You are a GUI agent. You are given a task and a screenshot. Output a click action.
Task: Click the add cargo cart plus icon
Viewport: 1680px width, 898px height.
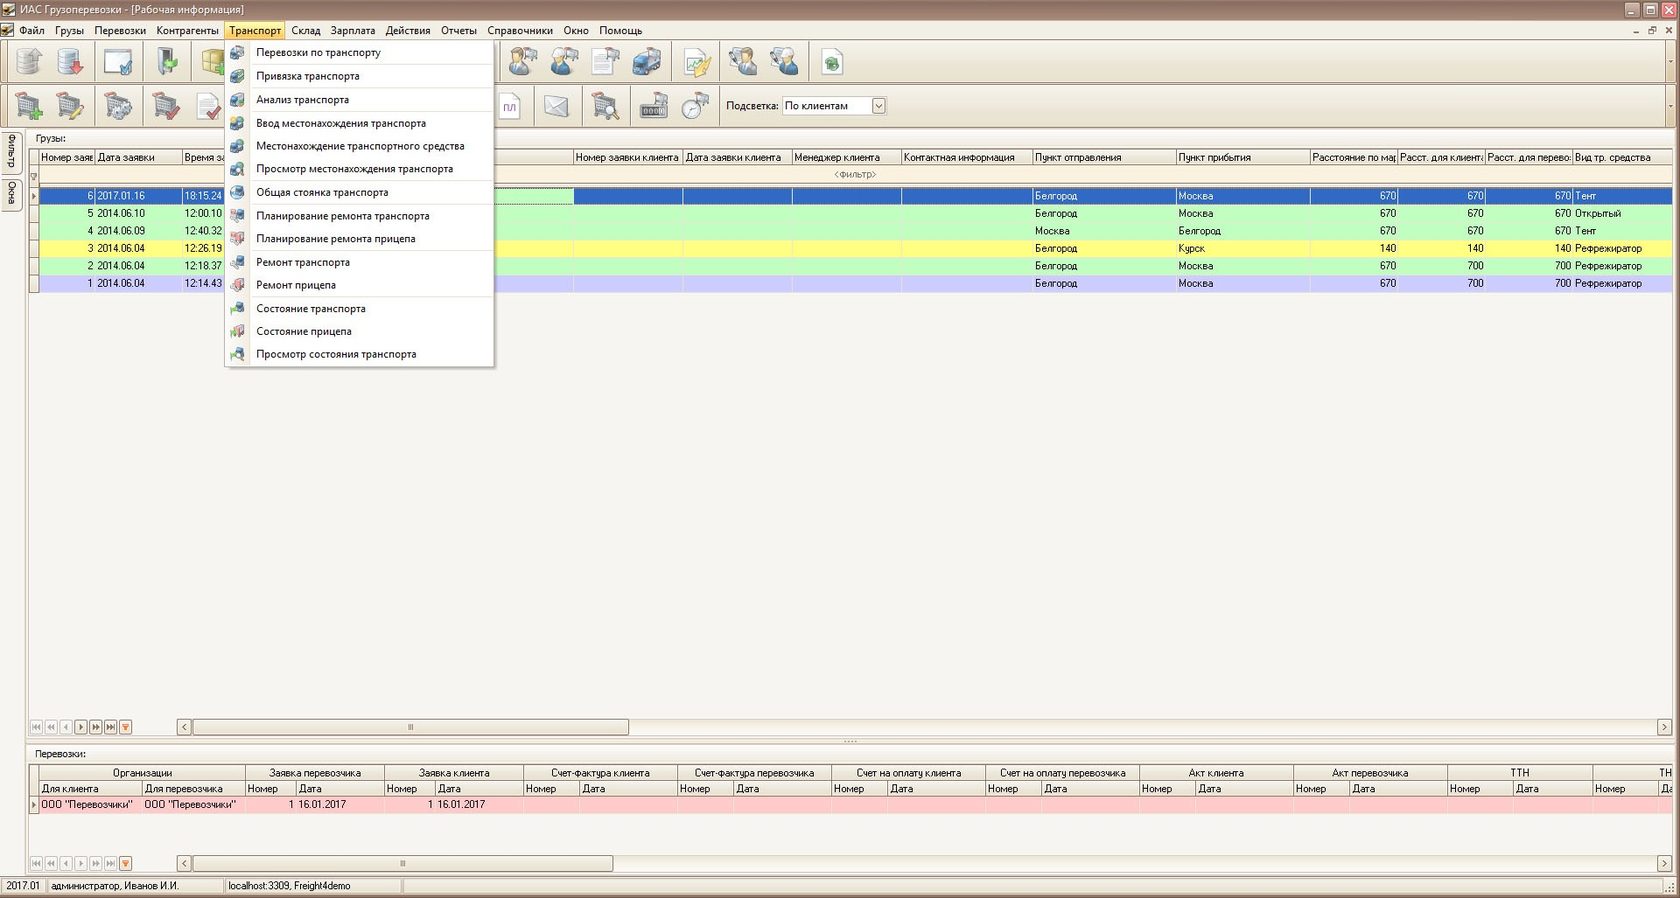29,106
